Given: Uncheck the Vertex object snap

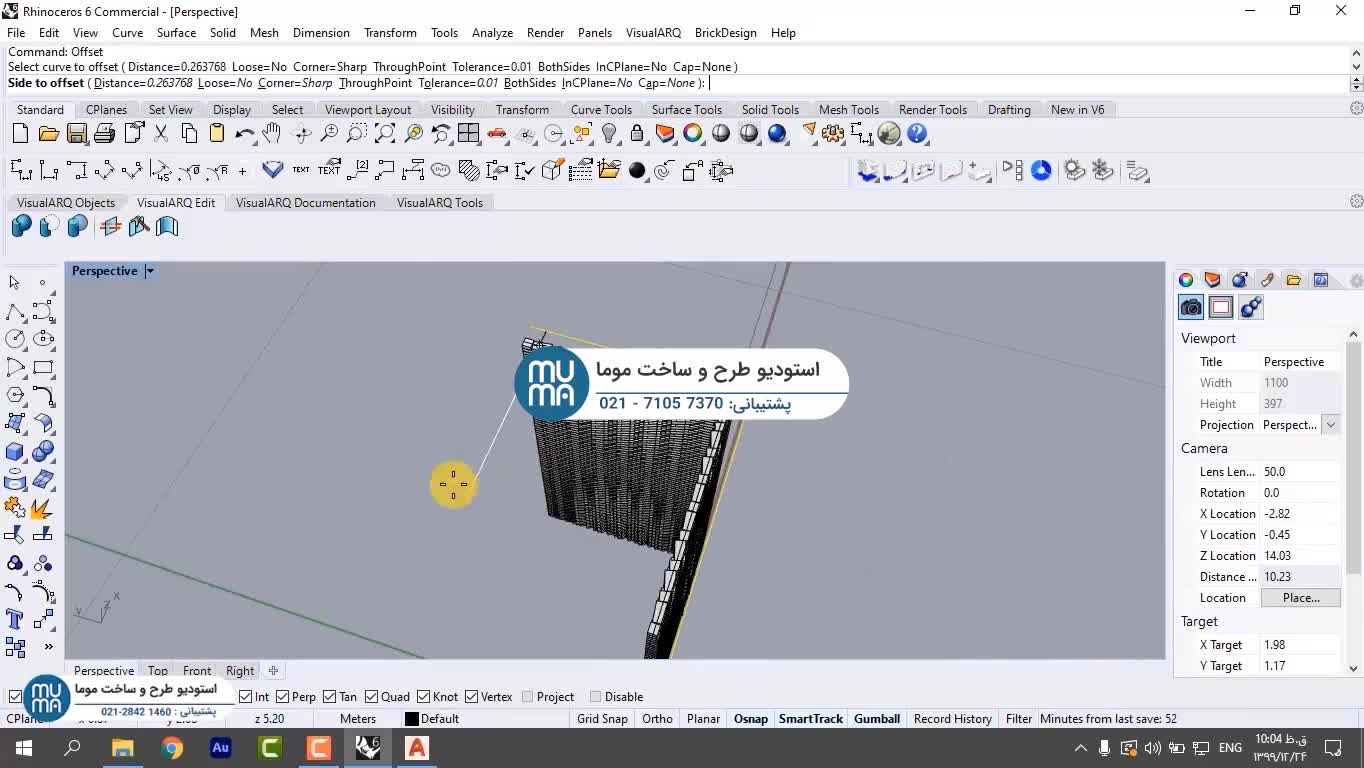Looking at the screenshot, I should 473,697.
